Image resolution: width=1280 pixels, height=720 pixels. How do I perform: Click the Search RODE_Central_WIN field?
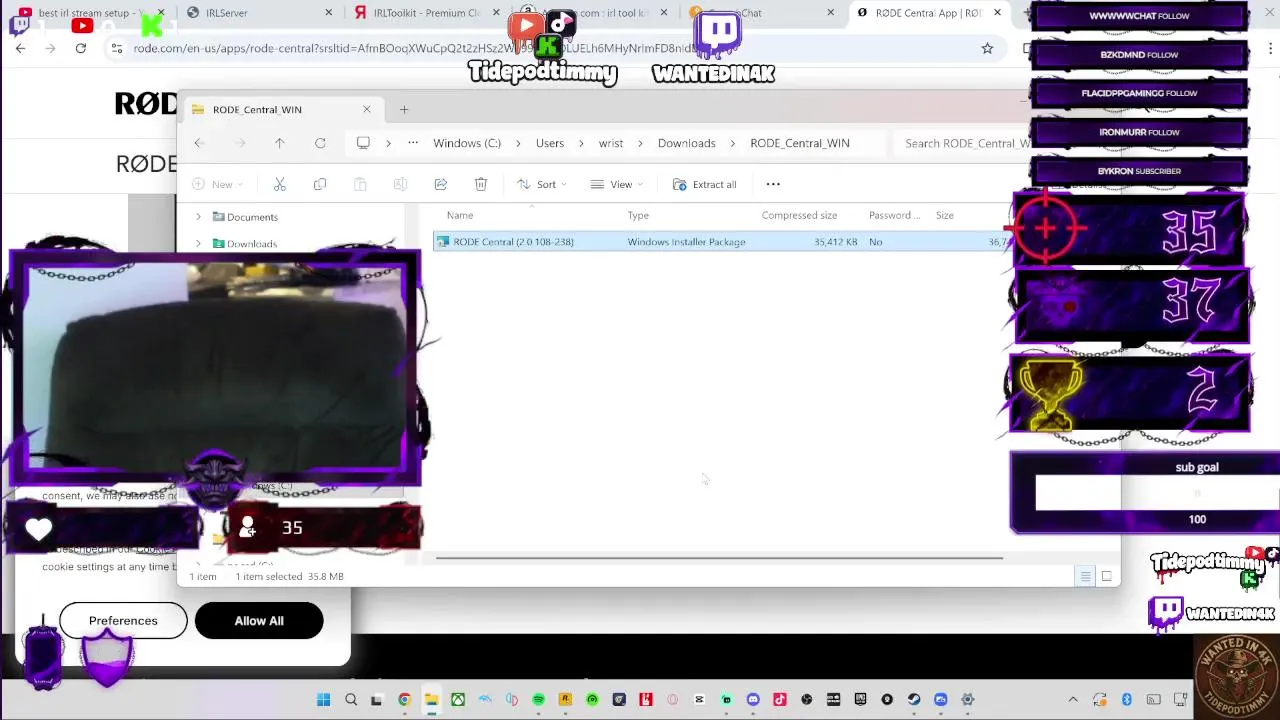point(963,143)
